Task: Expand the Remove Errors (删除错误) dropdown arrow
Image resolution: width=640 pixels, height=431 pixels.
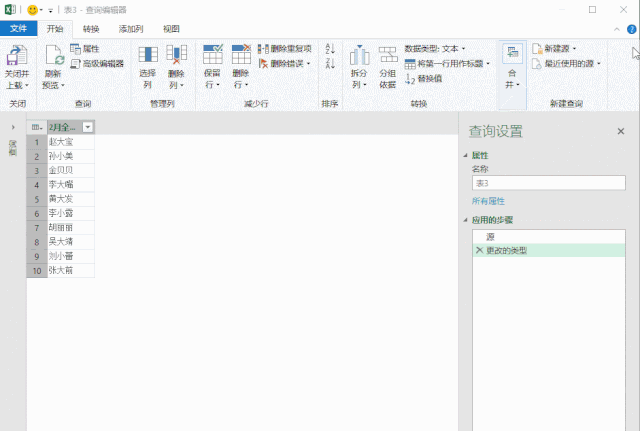Action: pos(309,64)
